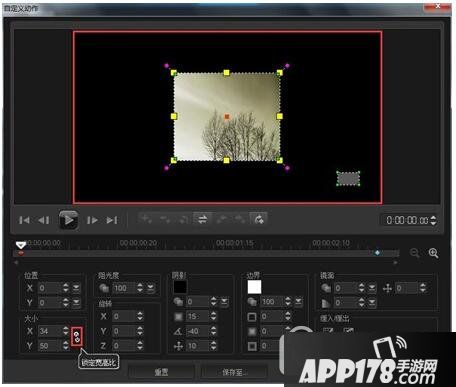The width and height of the screenshot is (456, 387).
Task: Jump to the end of the clip
Action: (112, 220)
